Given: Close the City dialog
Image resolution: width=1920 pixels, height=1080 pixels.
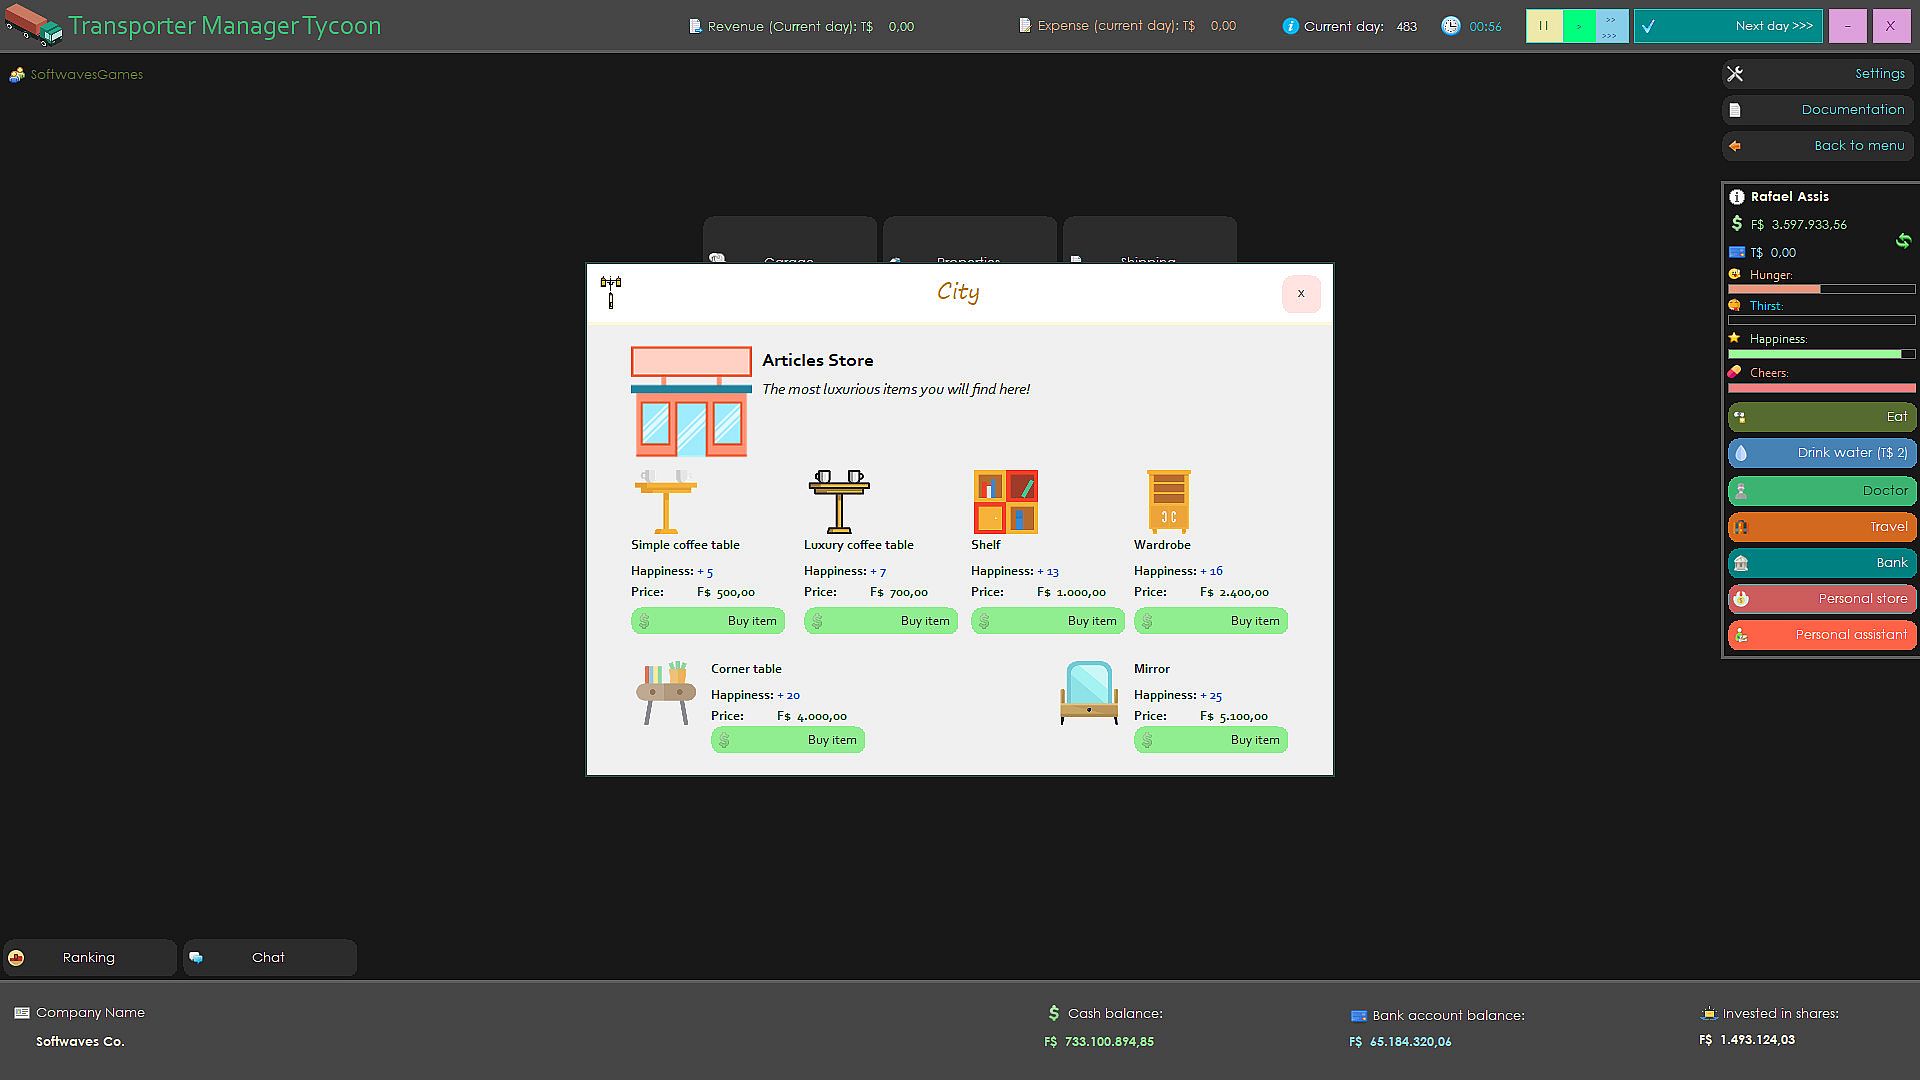Looking at the screenshot, I should pyautogui.click(x=1300, y=294).
